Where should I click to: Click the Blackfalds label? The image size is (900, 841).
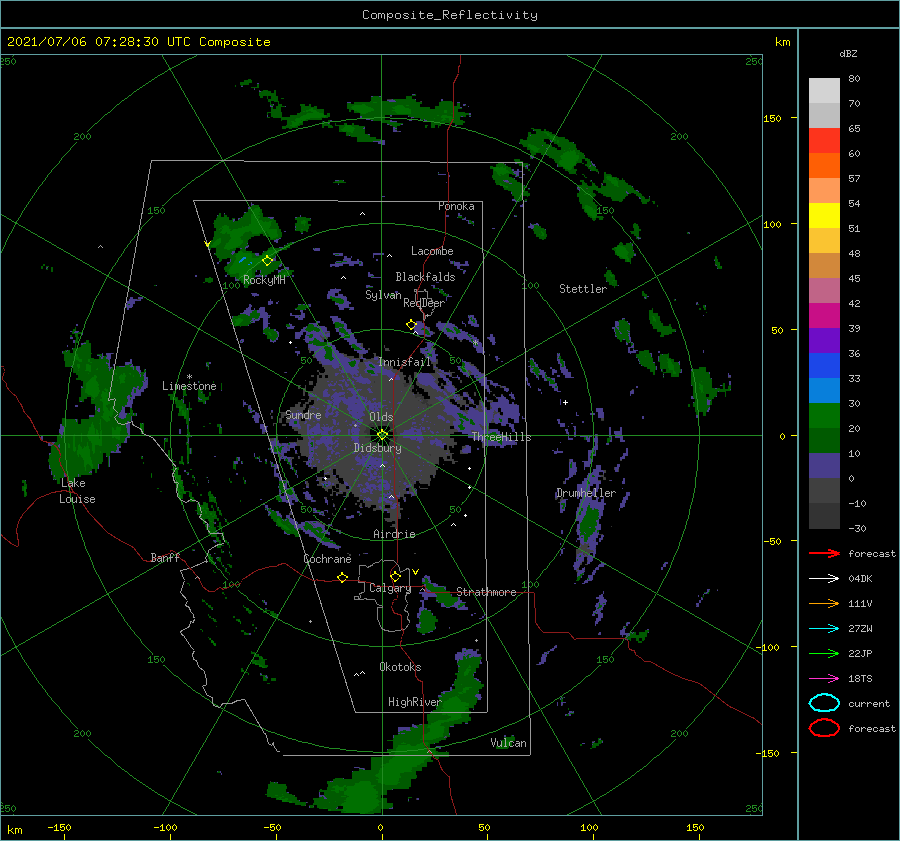pyautogui.click(x=425, y=277)
